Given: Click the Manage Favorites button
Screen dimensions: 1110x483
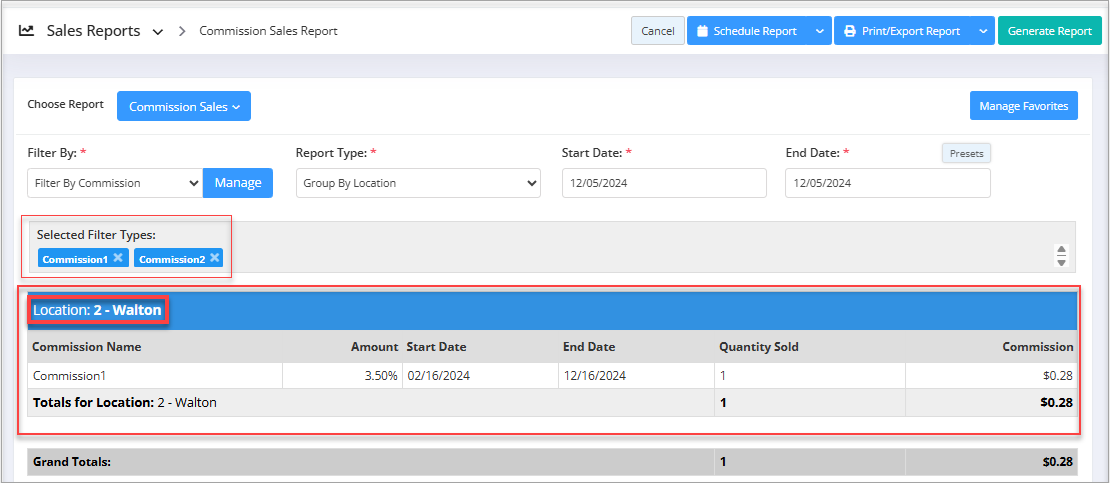Looking at the screenshot, I should pos(1023,106).
